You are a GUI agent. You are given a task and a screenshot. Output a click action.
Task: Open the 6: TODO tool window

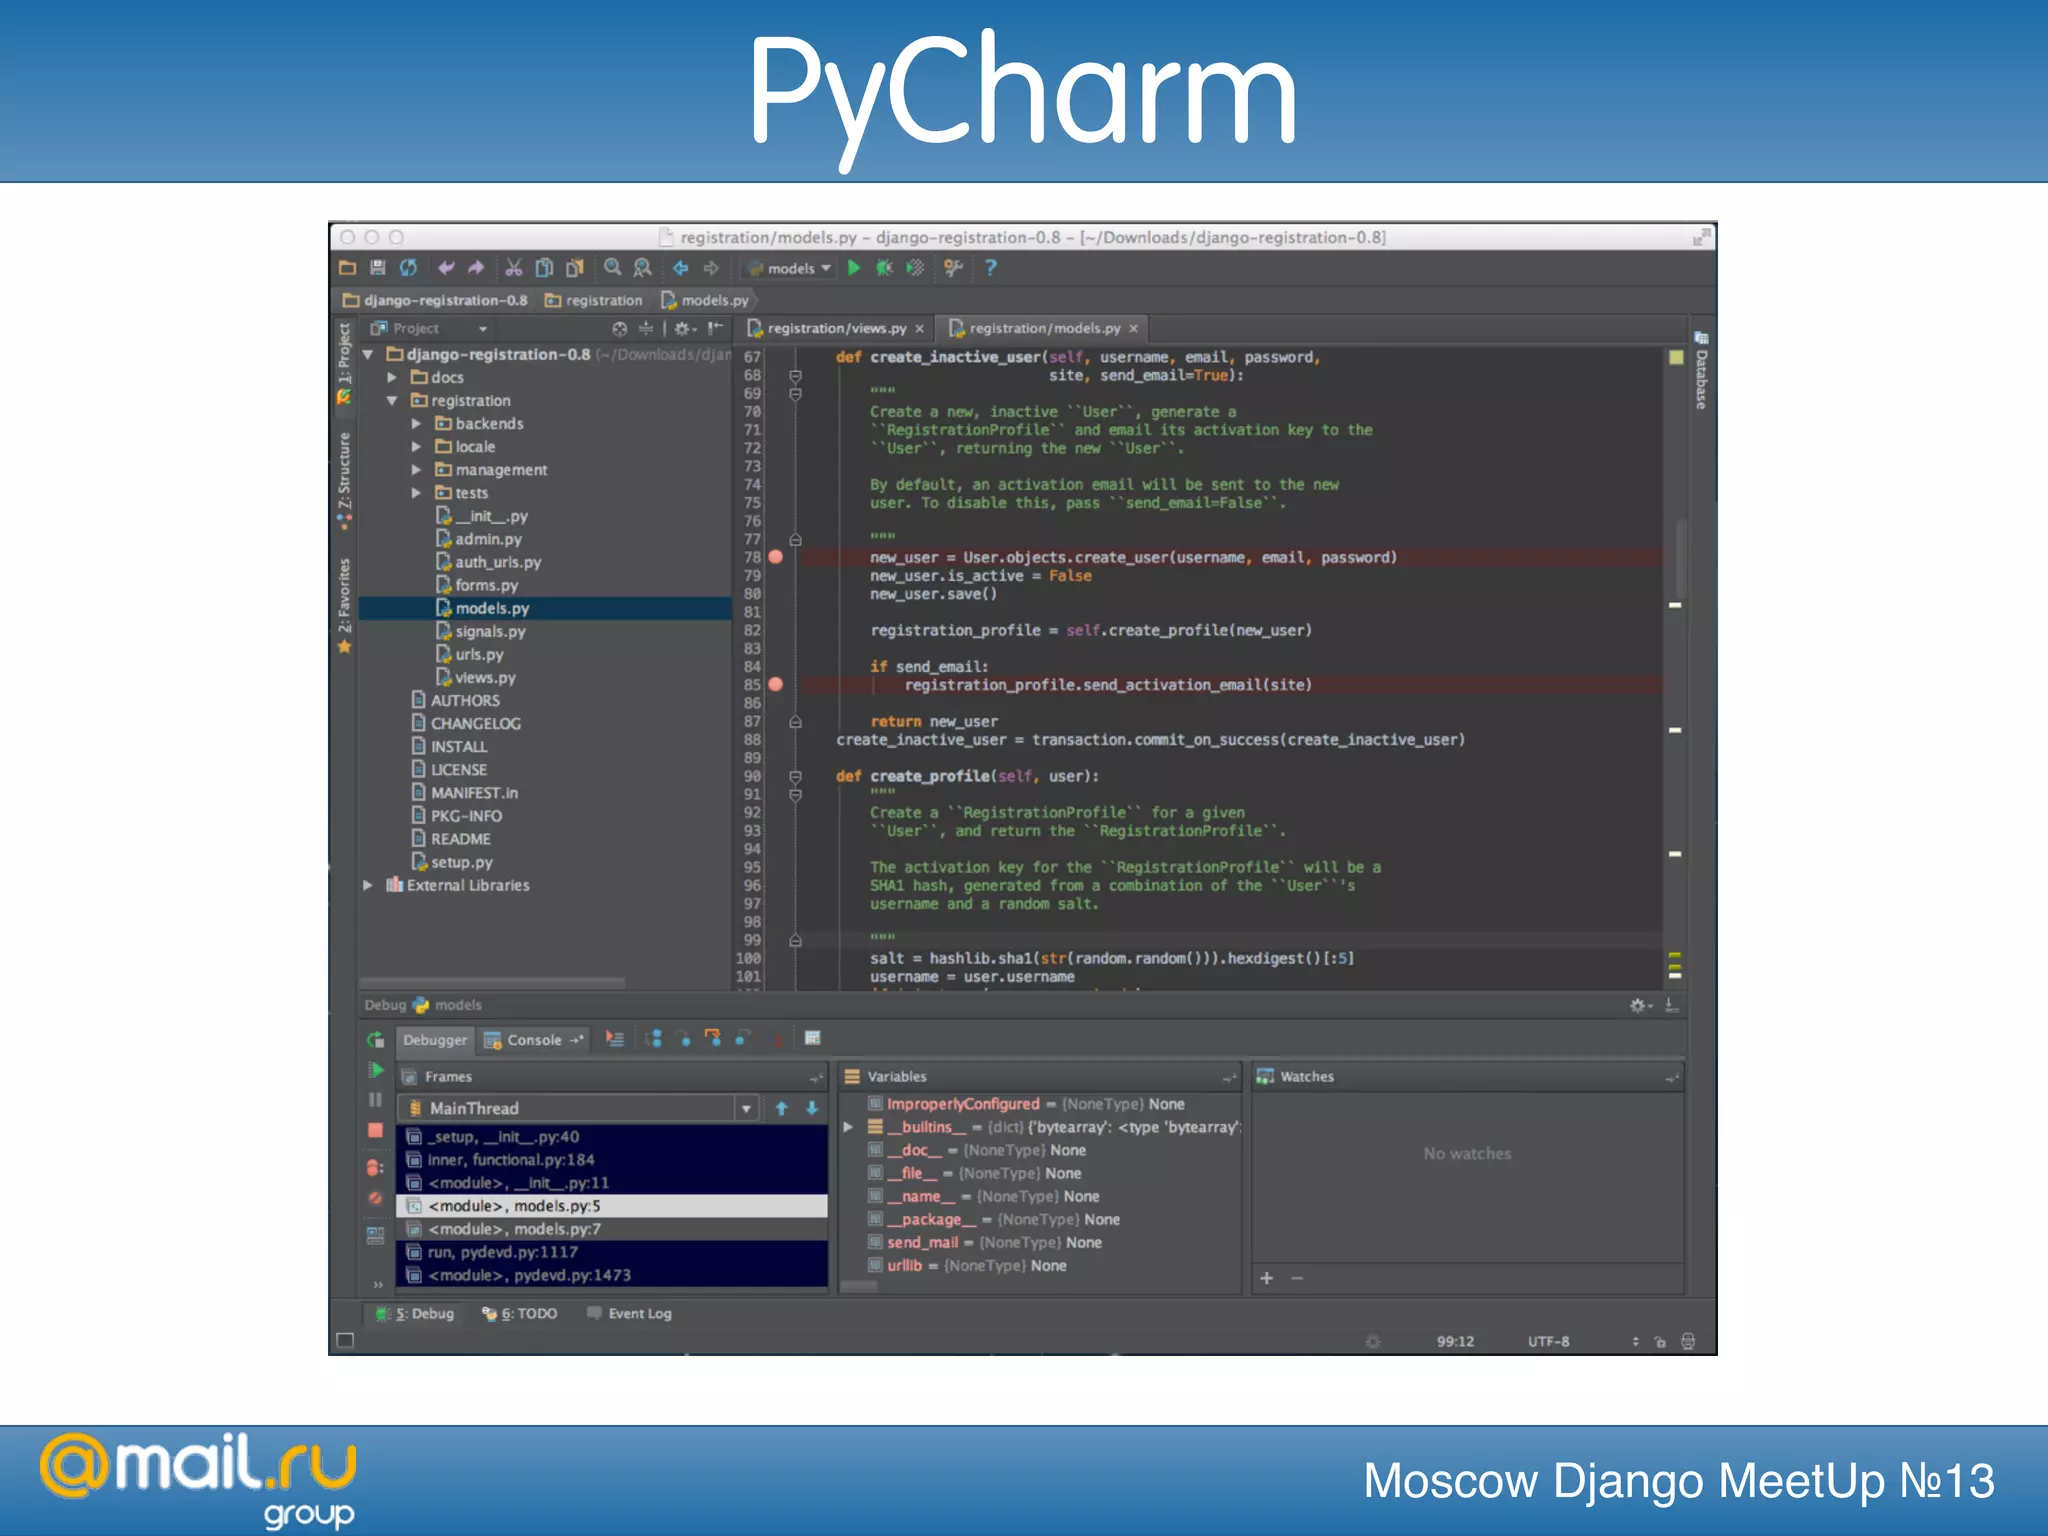coord(520,1314)
